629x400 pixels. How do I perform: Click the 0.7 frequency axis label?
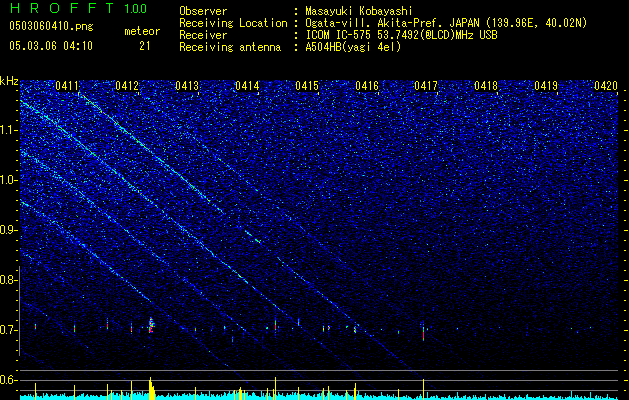click(9, 330)
